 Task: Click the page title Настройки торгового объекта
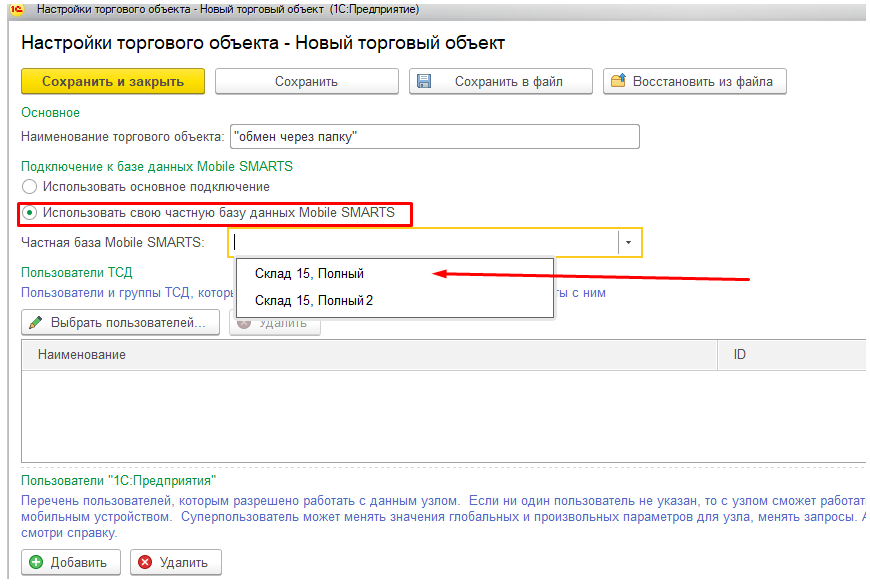coord(263,43)
